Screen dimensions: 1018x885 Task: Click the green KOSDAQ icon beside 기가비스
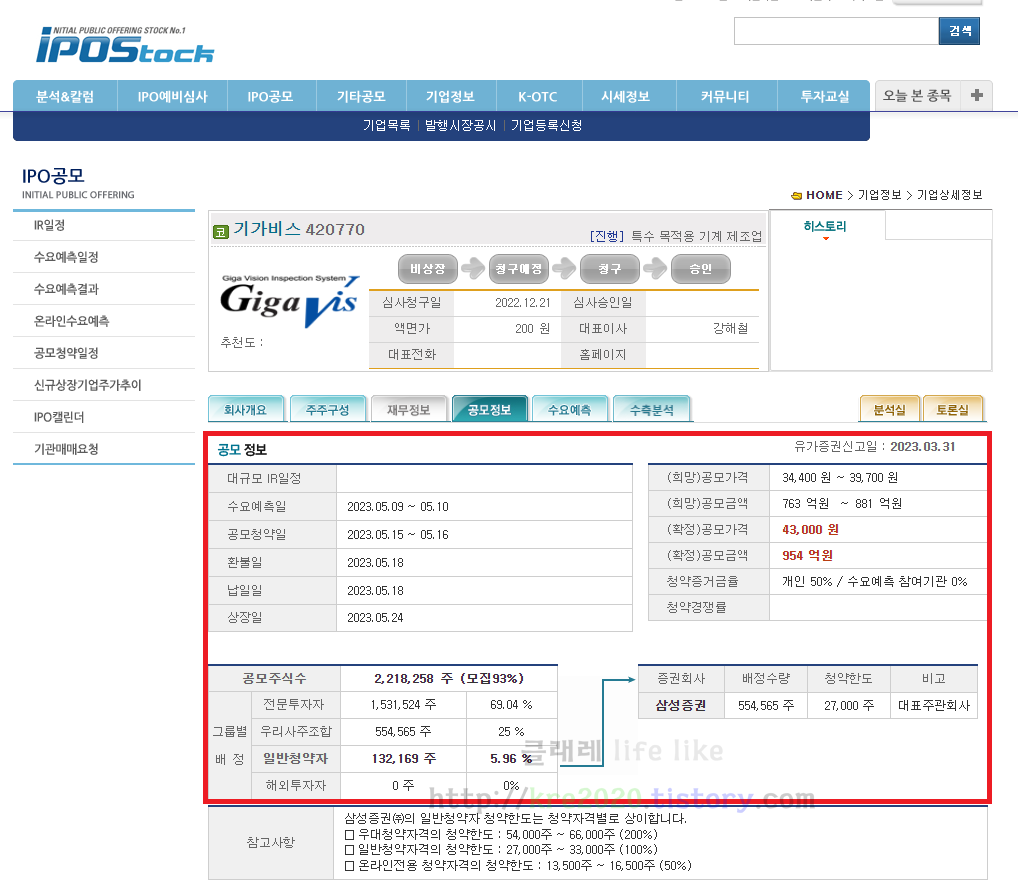(221, 231)
